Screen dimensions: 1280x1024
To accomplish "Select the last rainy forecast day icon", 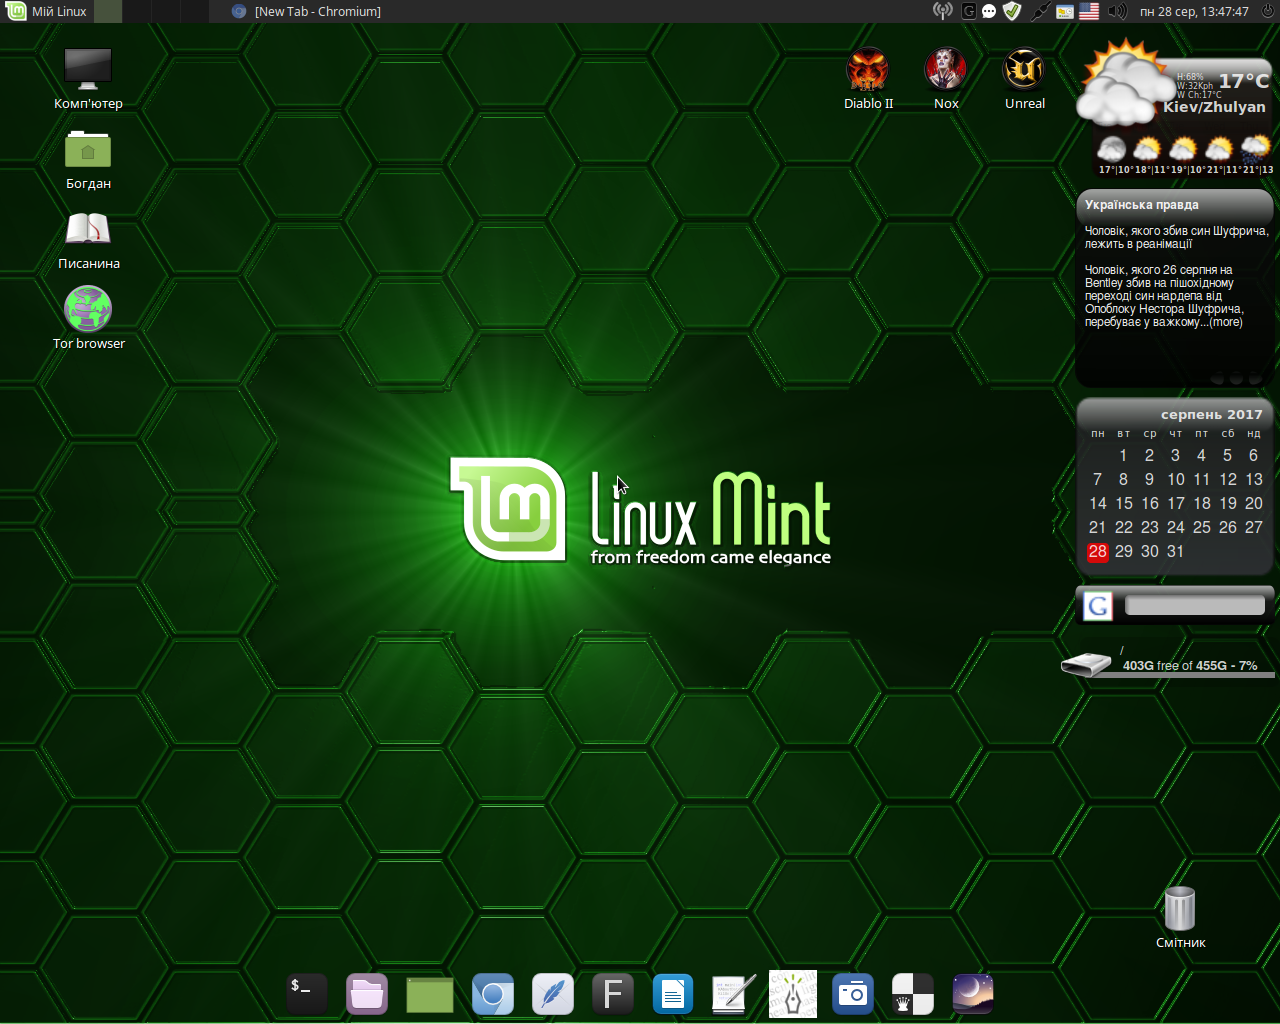I will pyautogui.click(x=1255, y=150).
